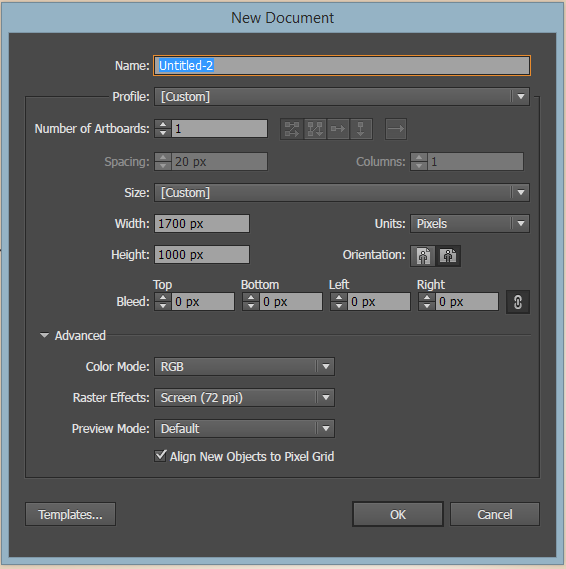The height and width of the screenshot is (569, 566).
Task: Click the Cancel button
Action: (x=495, y=514)
